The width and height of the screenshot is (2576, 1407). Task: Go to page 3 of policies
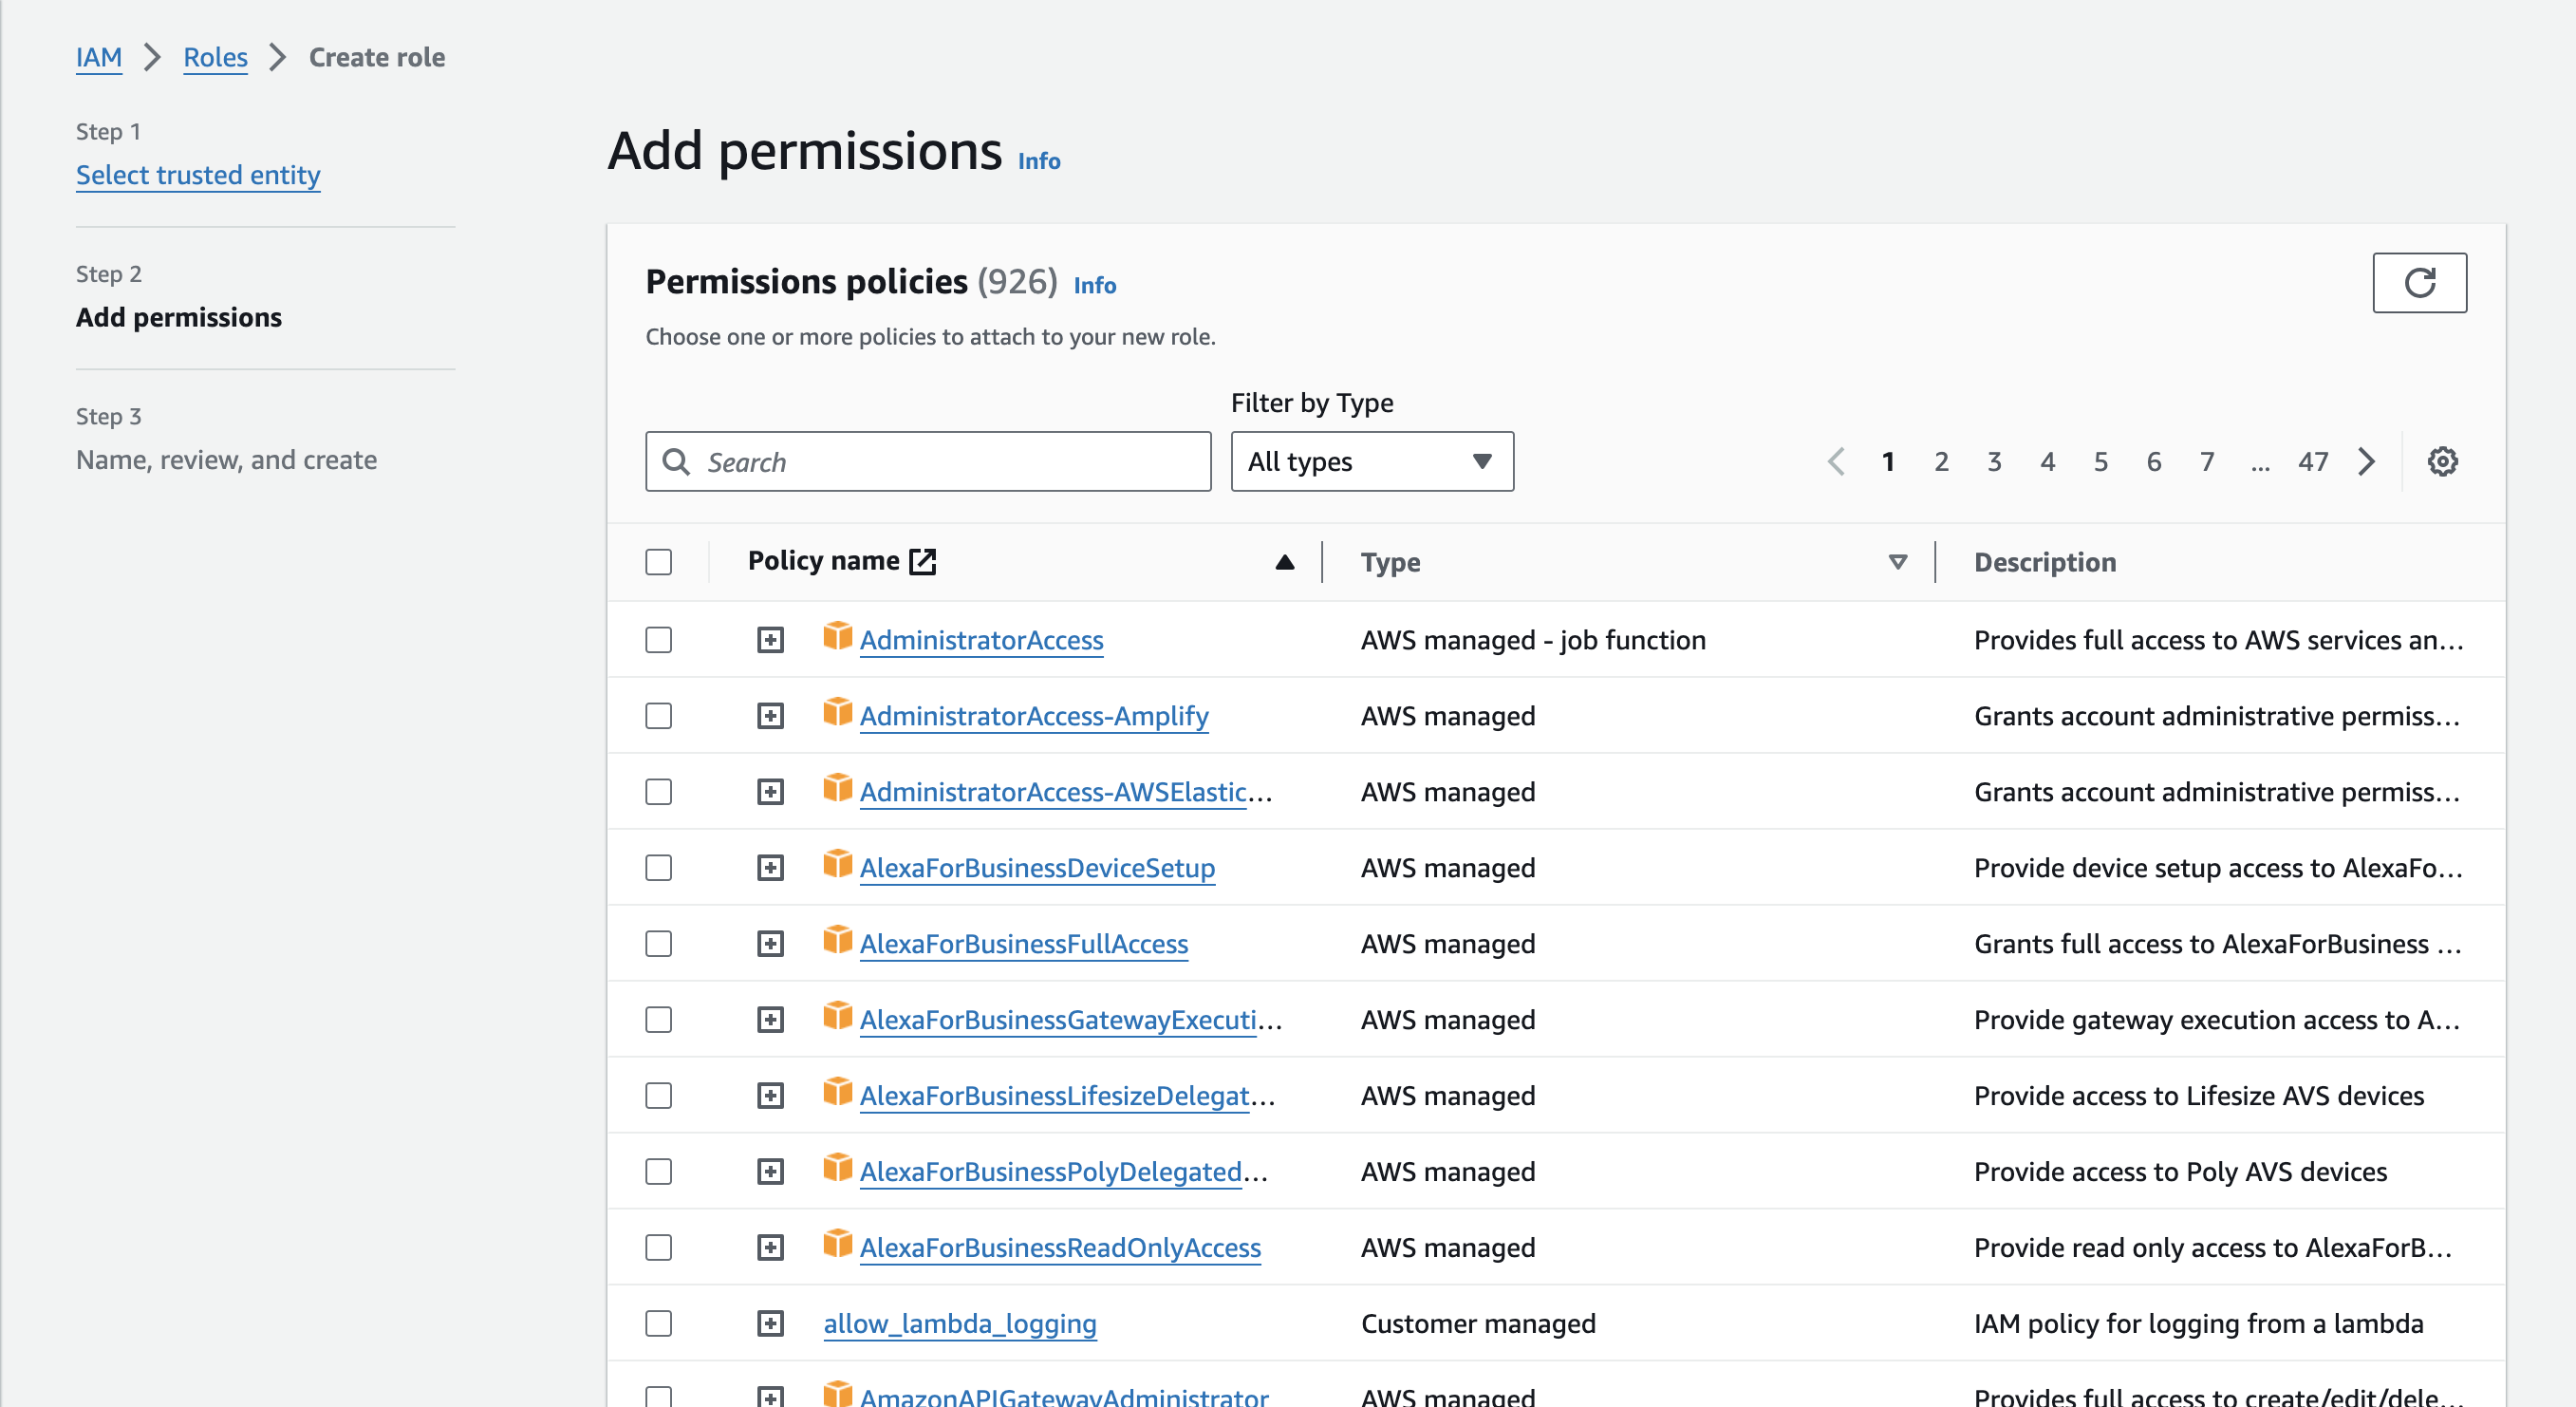1994,461
